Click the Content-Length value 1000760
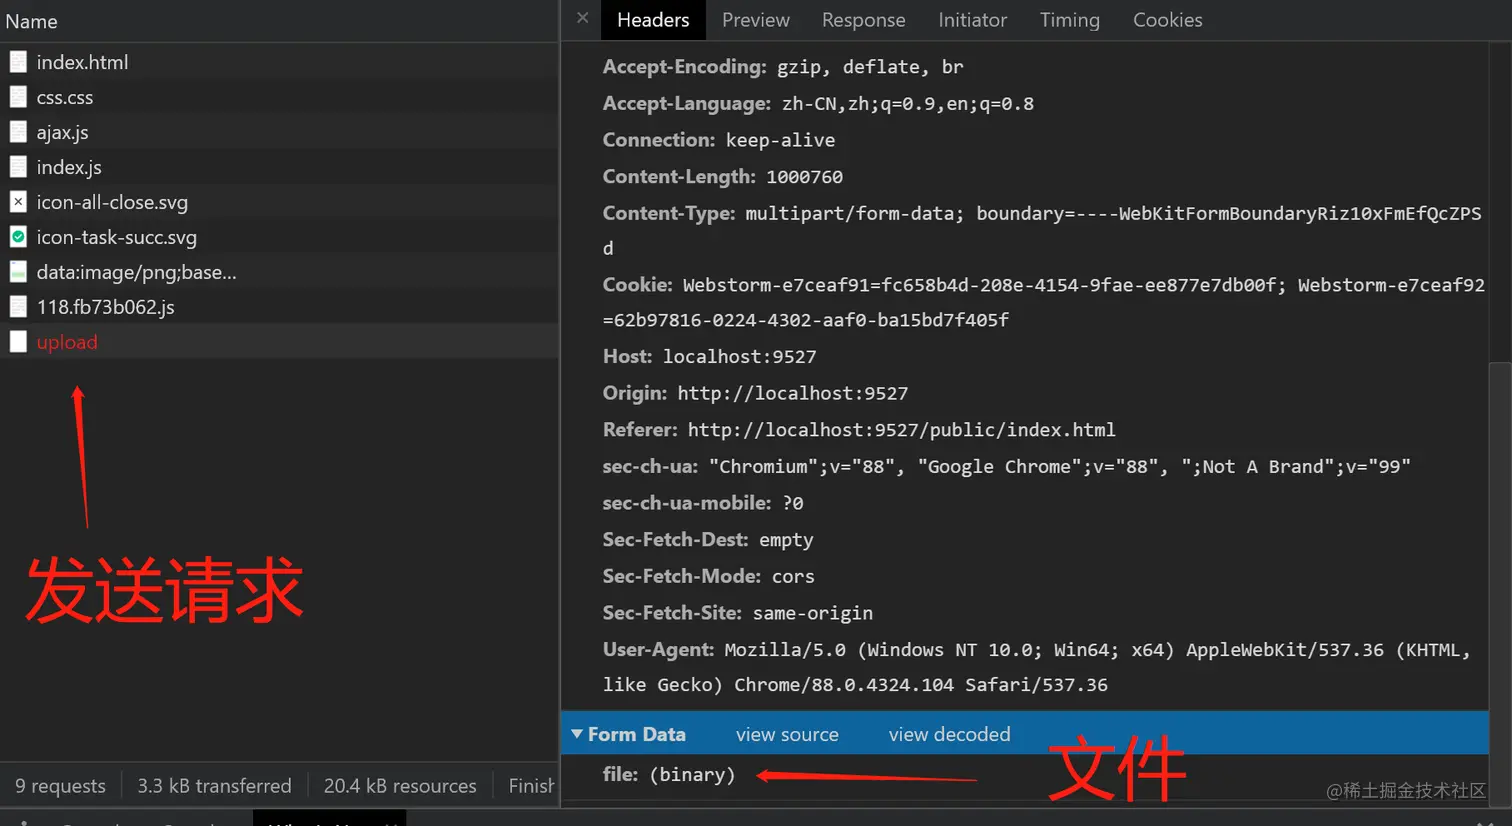 (x=805, y=177)
